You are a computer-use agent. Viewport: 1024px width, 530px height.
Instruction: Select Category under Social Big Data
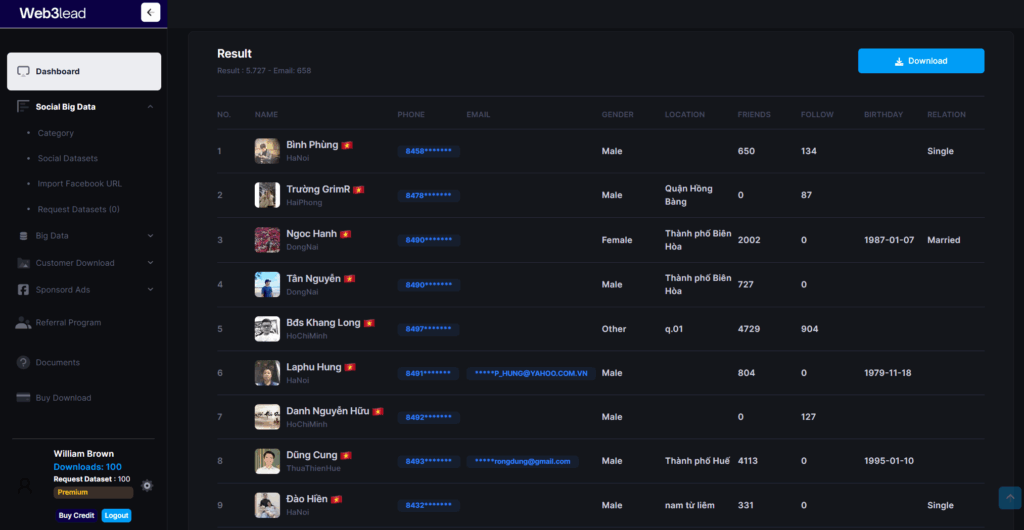(56, 133)
